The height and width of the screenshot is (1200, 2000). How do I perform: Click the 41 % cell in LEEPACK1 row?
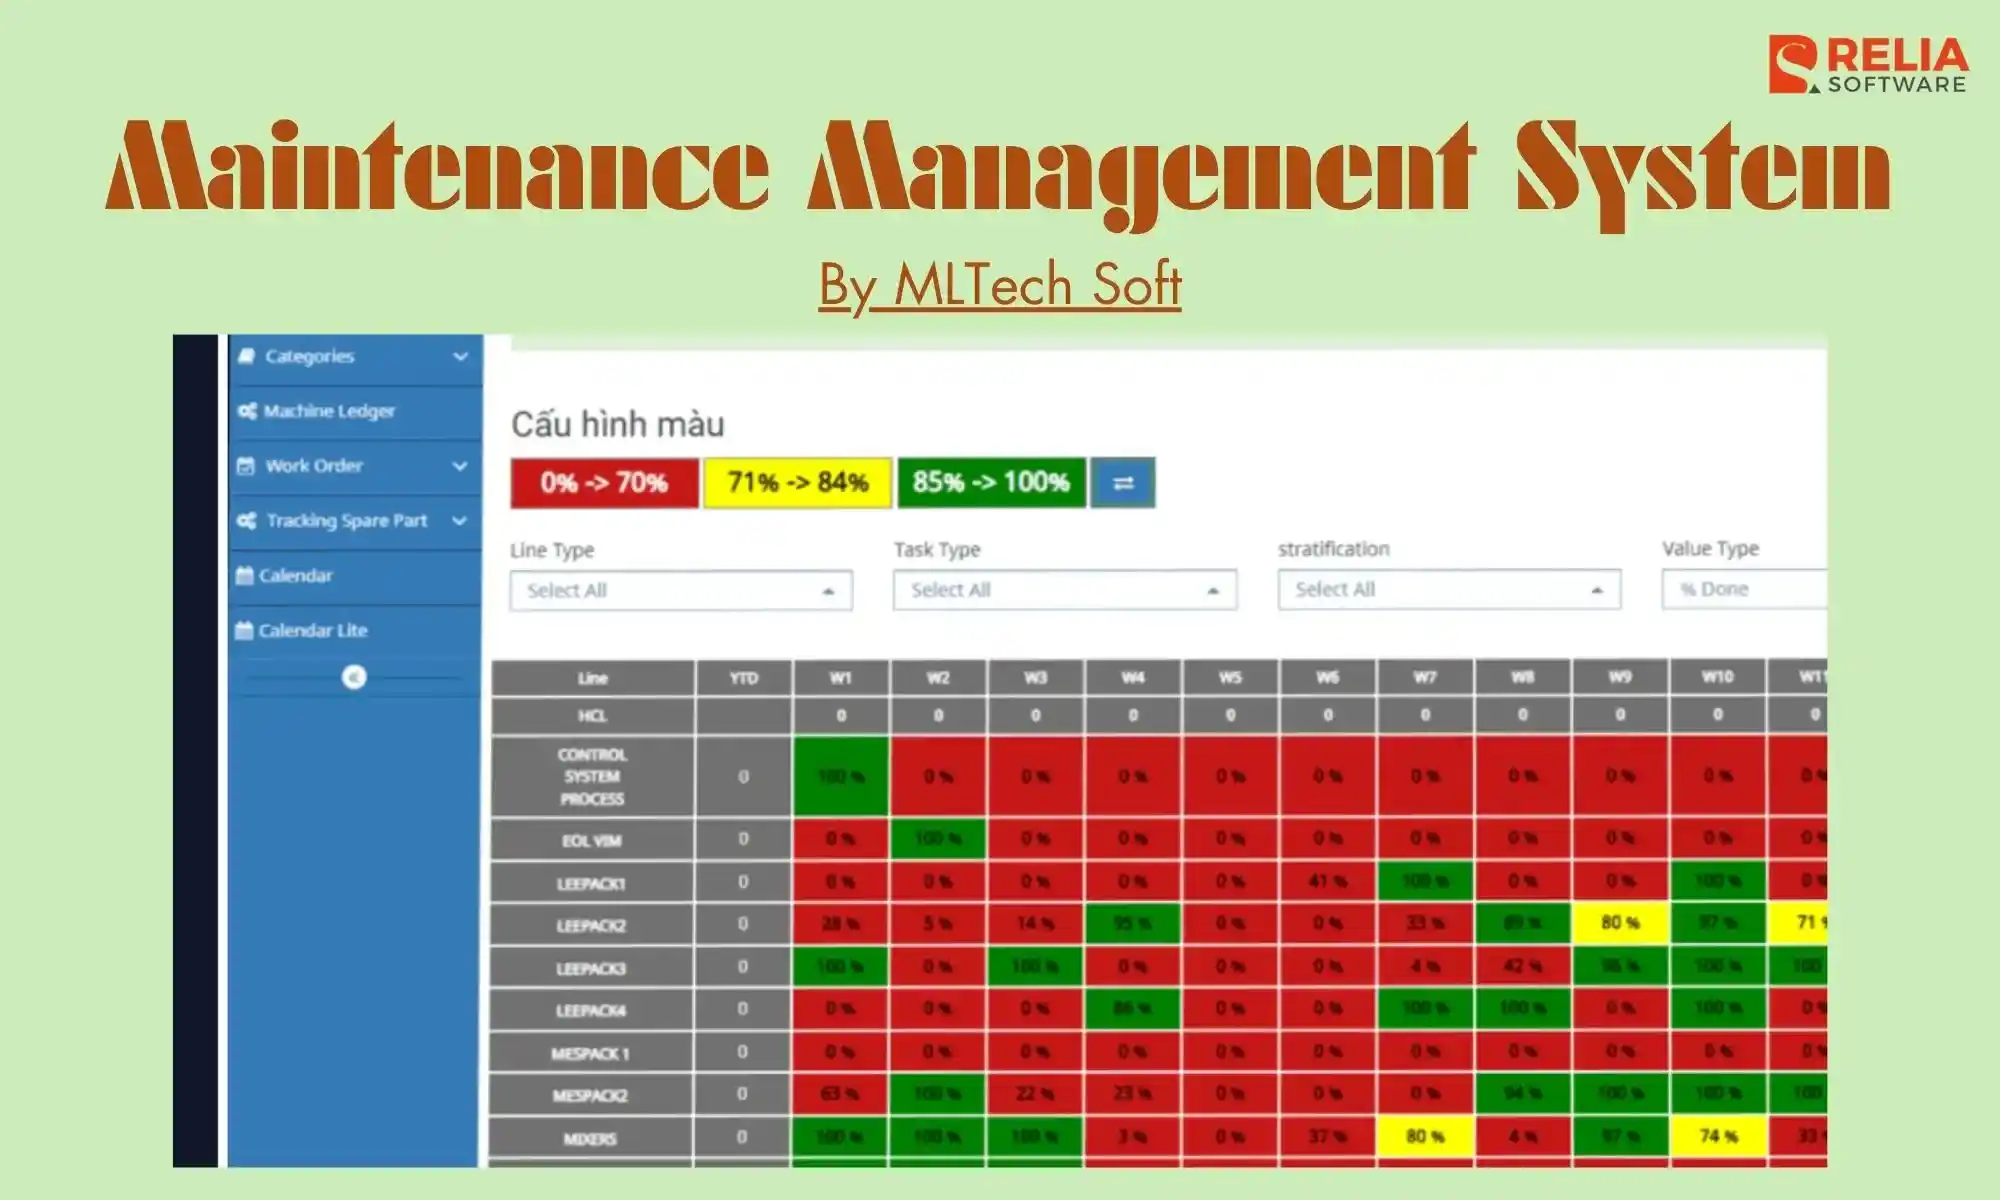[x=1328, y=881]
